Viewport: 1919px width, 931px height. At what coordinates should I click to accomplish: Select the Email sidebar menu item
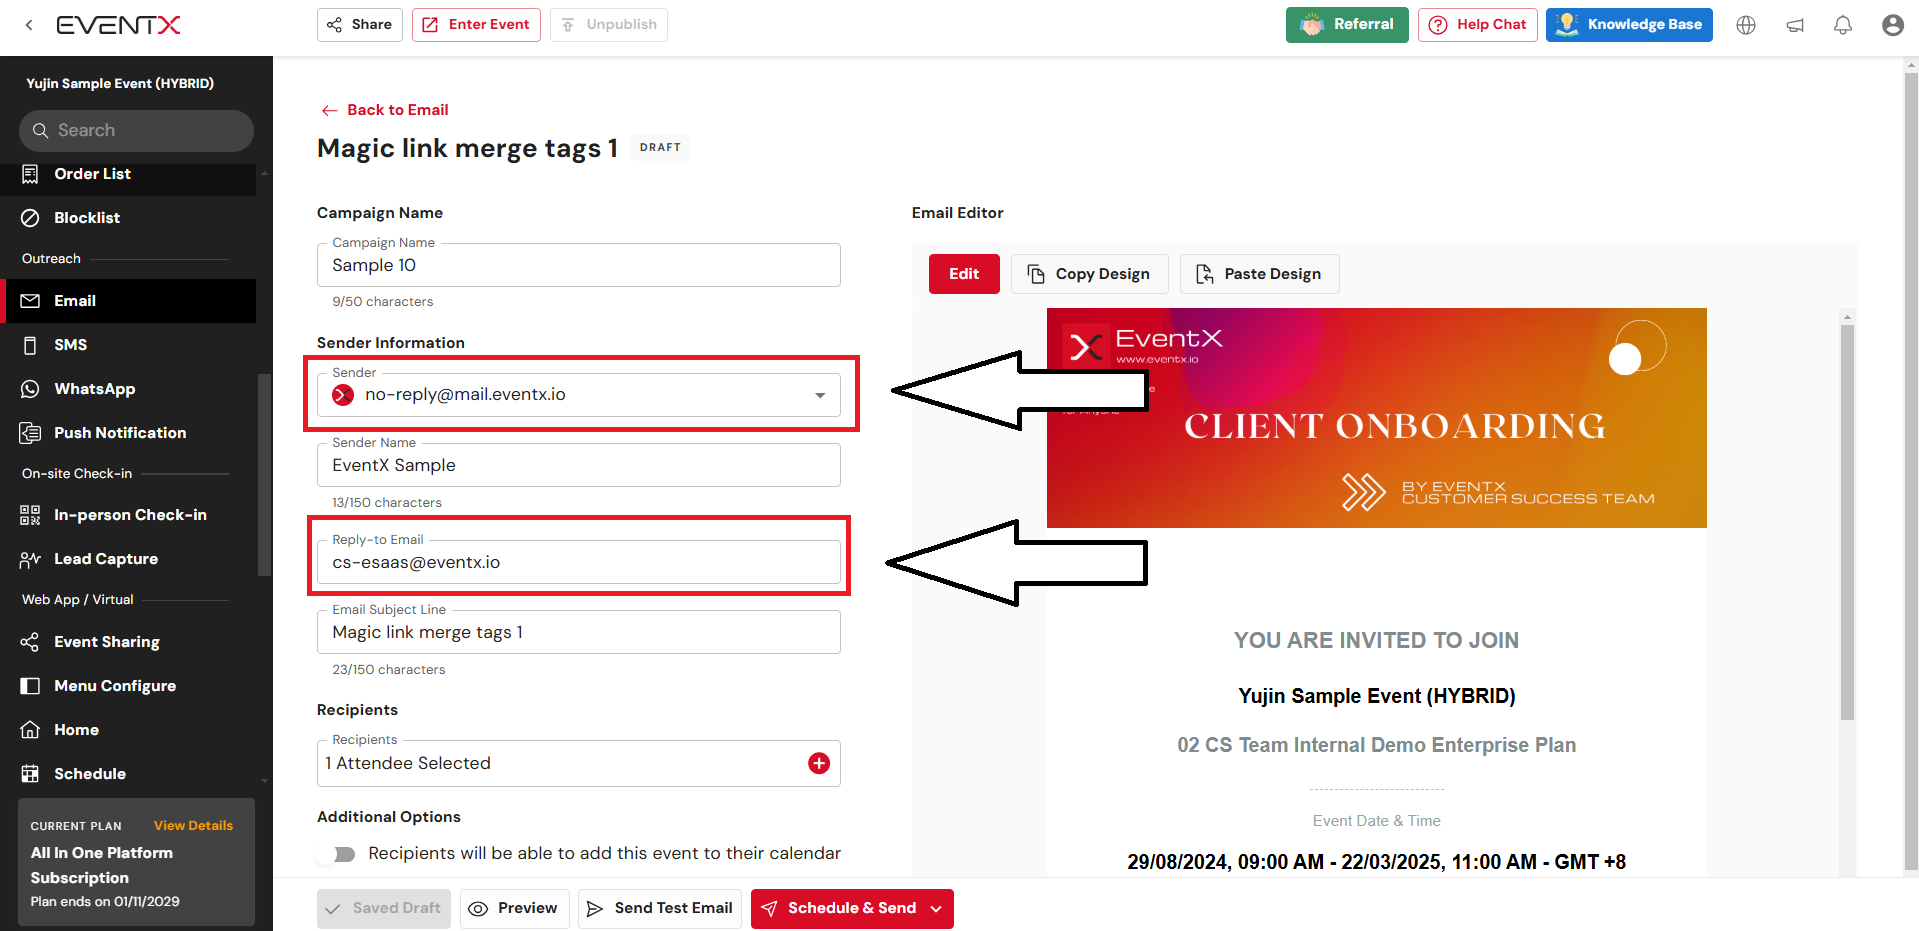[x=75, y=301]
